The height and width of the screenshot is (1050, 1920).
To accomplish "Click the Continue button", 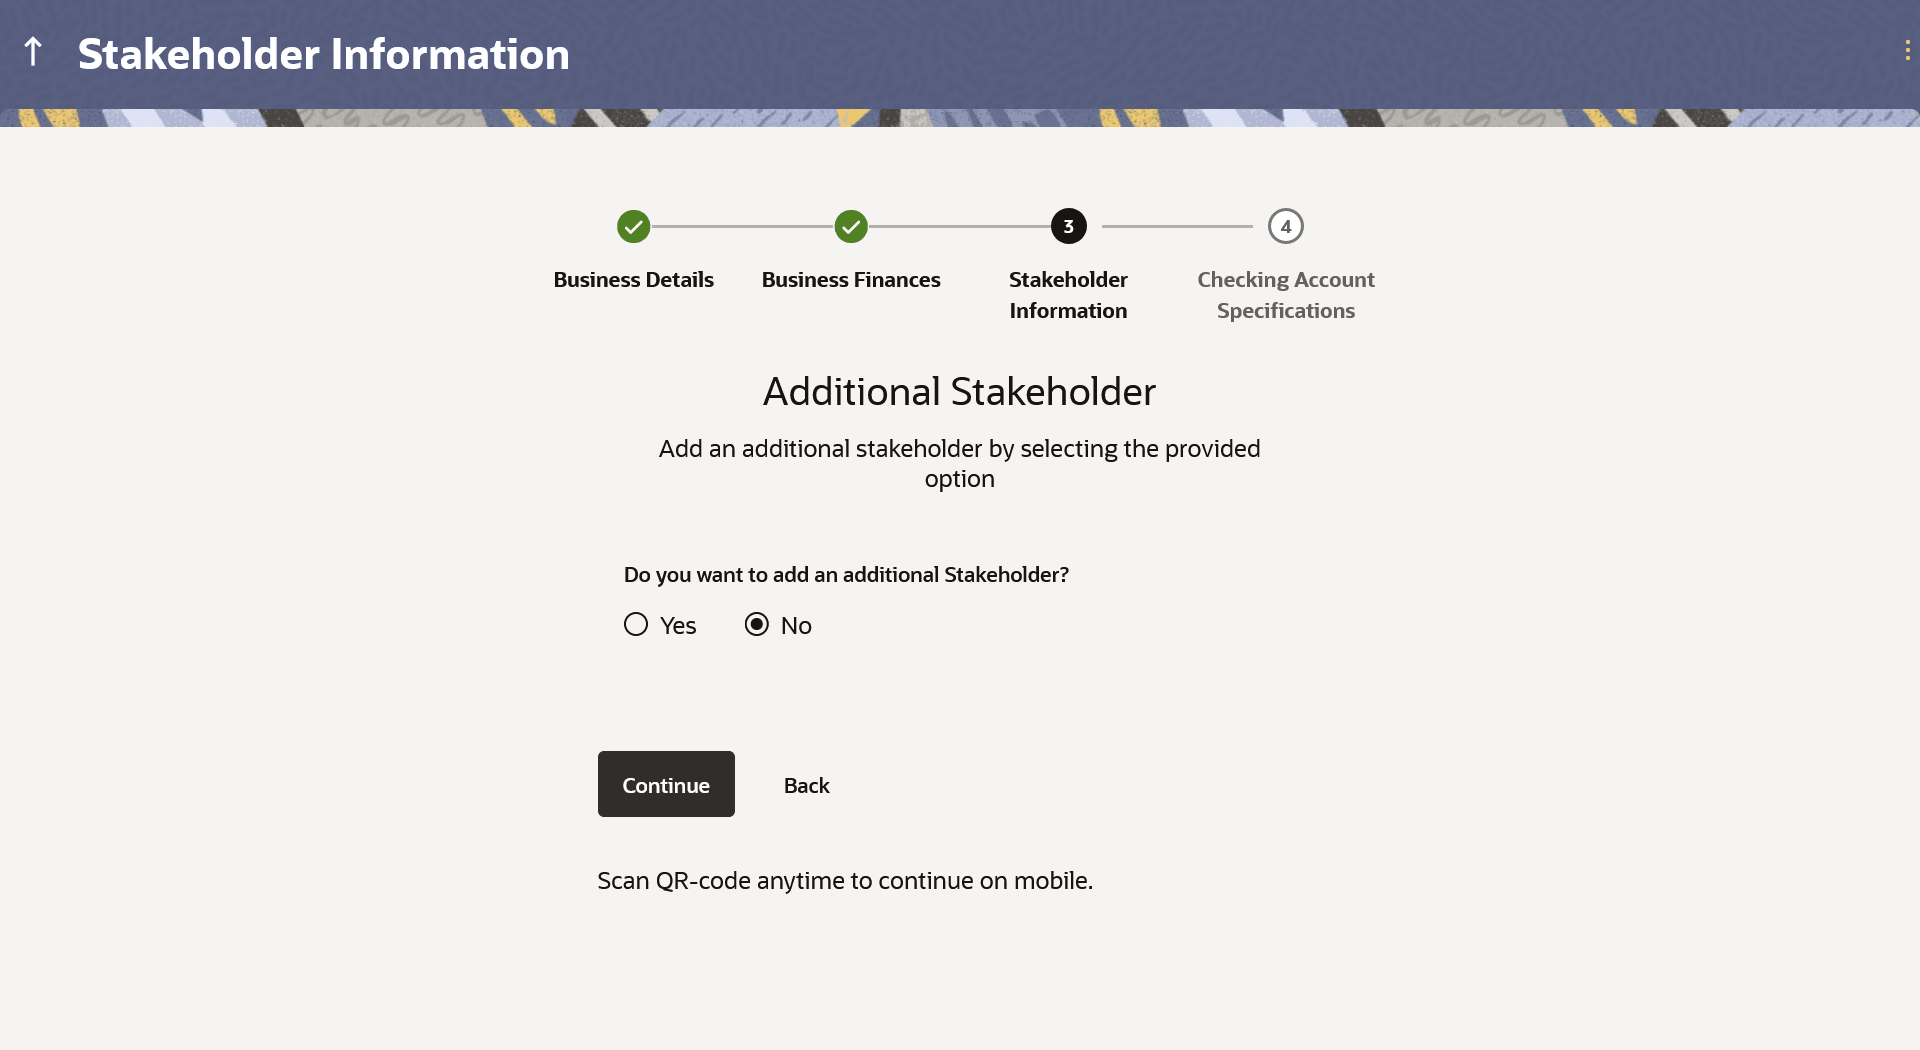I will 666,784.
